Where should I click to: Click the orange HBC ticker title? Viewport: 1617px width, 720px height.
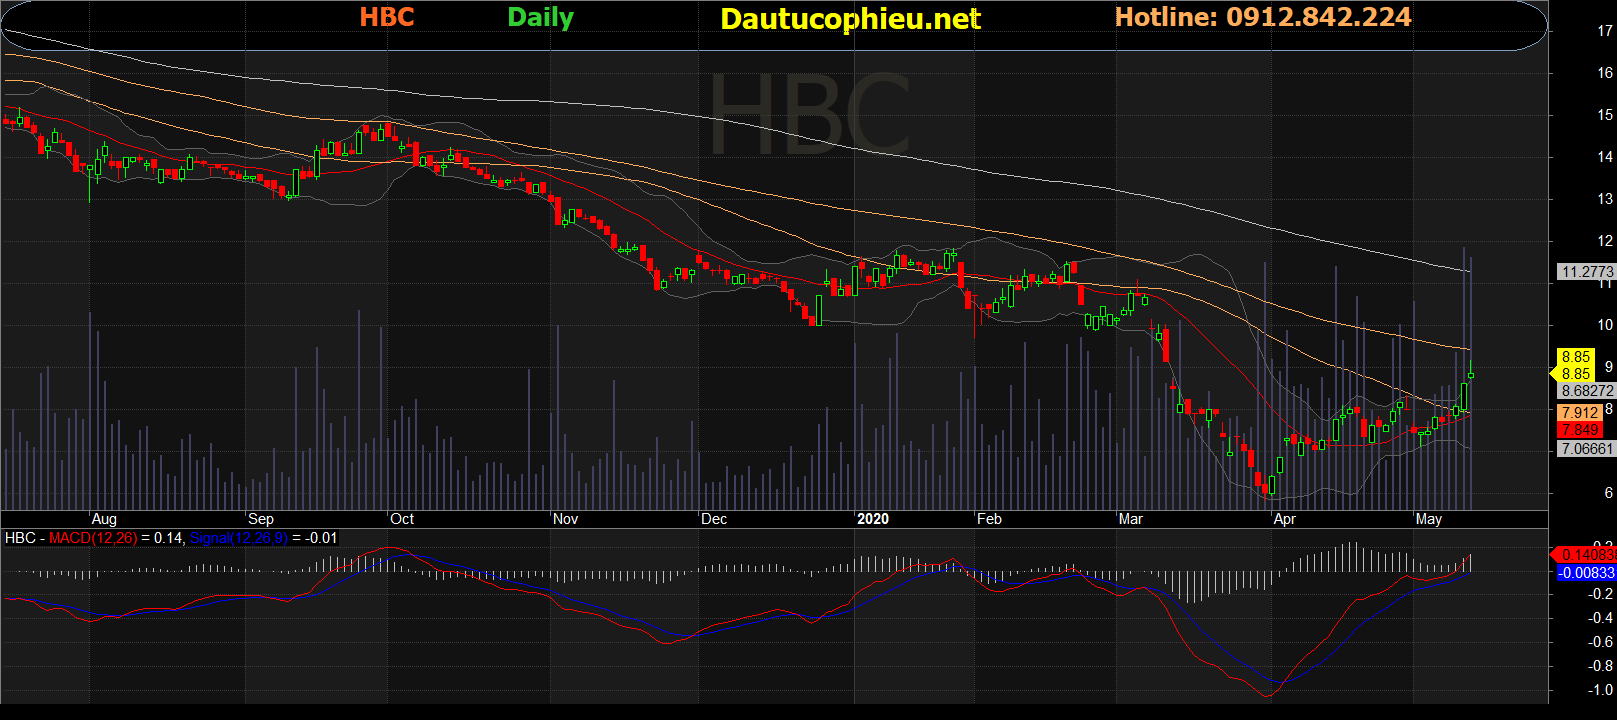pyautogui.click(x=387, y=17)
